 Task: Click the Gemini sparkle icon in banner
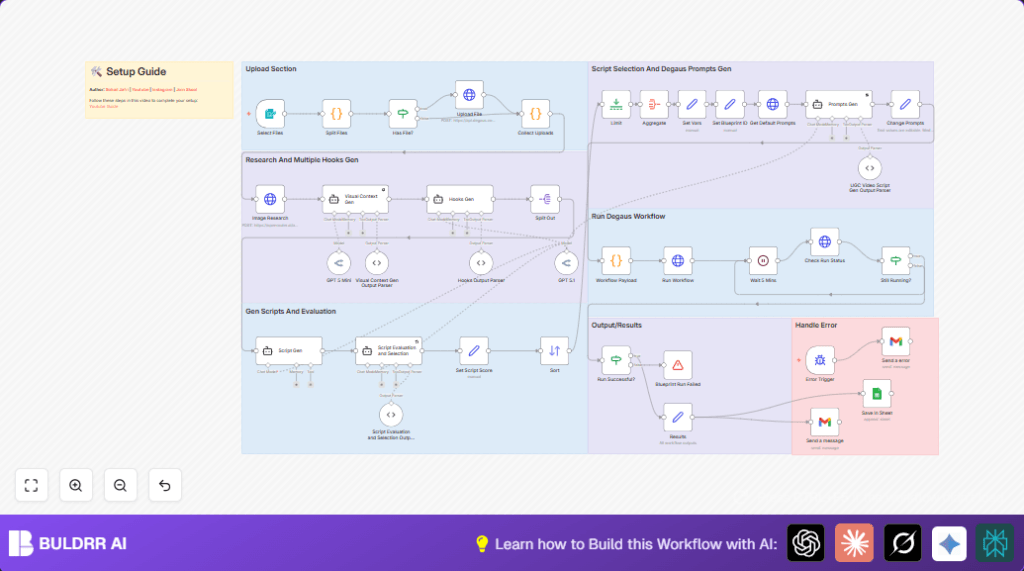tap(950, 543)
